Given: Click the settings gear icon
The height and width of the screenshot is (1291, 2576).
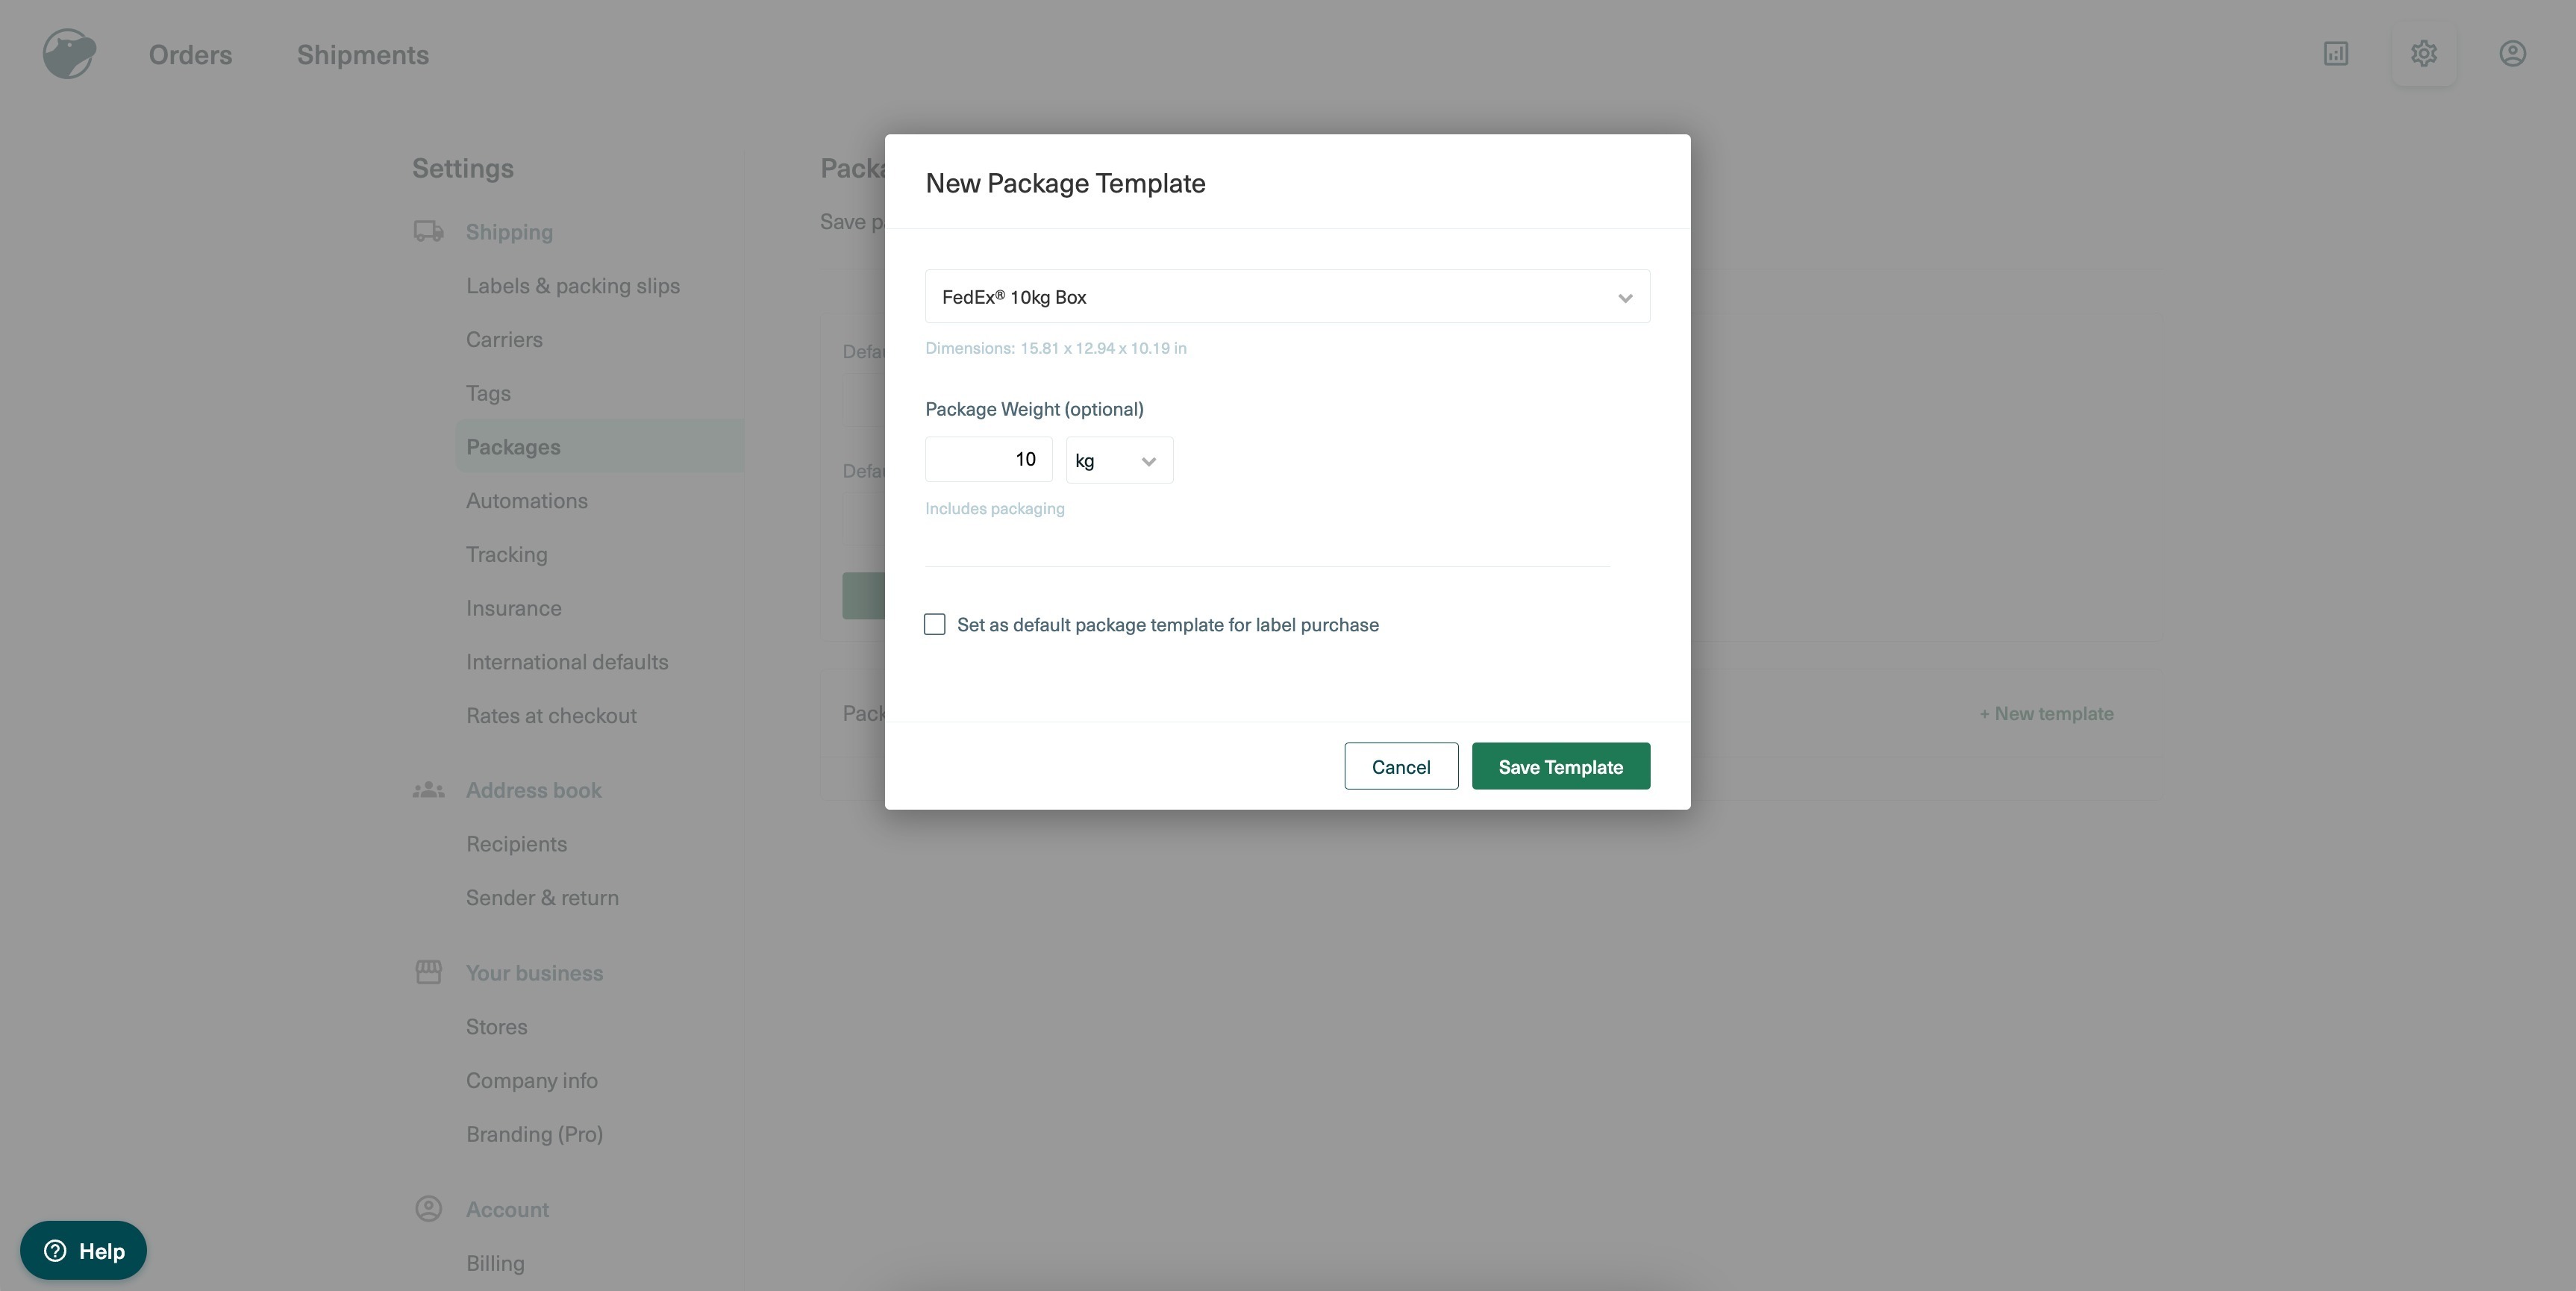Looking at the screenshot, I should 2423,54.
